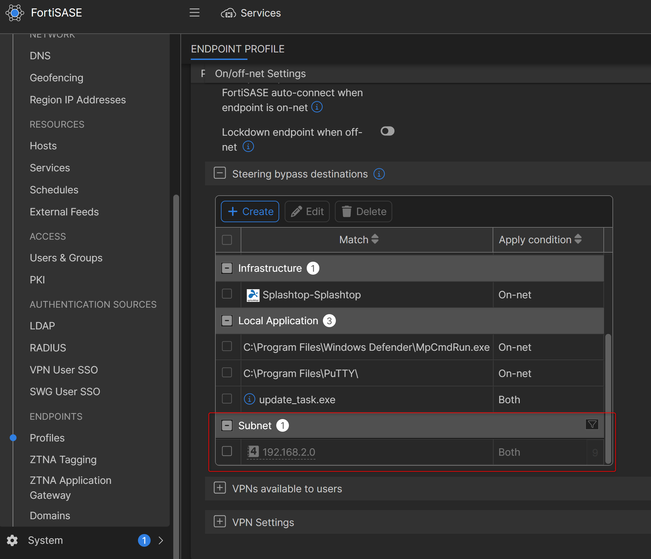Expand the VPN Settings section

(220, 522)
